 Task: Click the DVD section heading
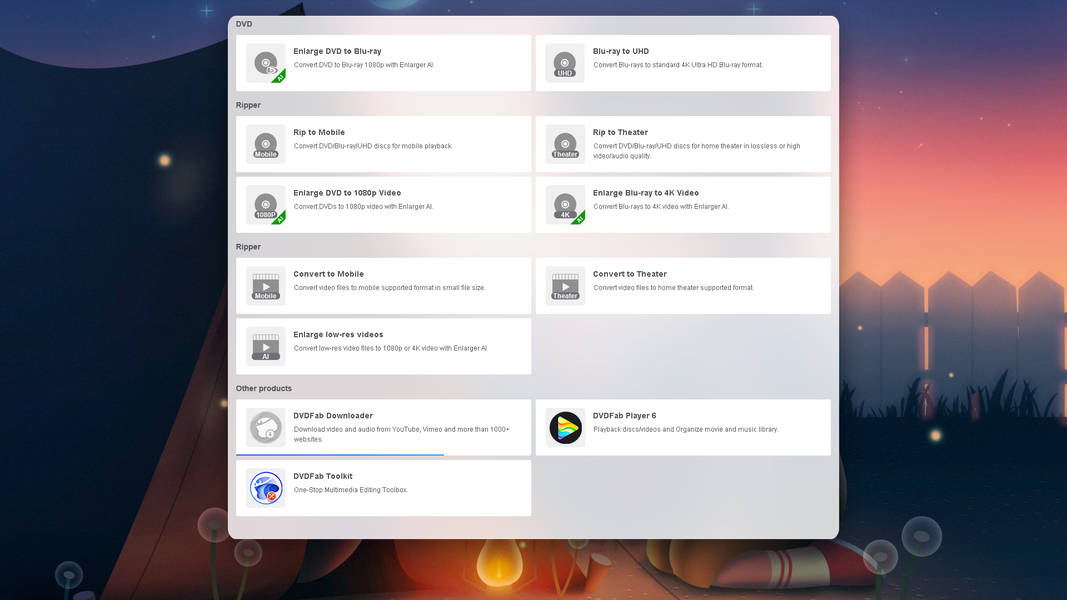(x=244, y=24)
